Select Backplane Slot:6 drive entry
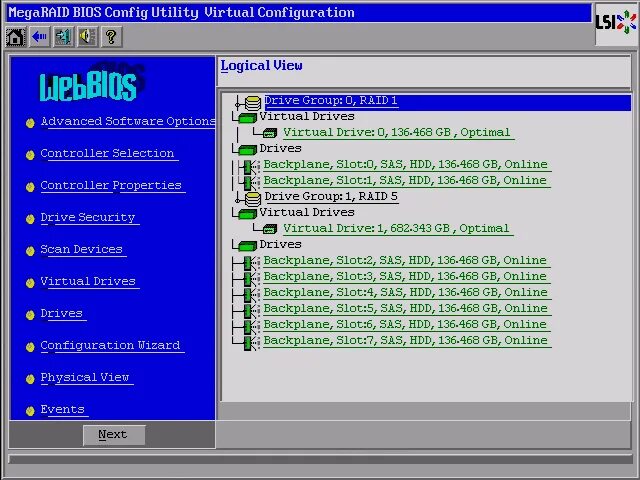 (405, 324)
